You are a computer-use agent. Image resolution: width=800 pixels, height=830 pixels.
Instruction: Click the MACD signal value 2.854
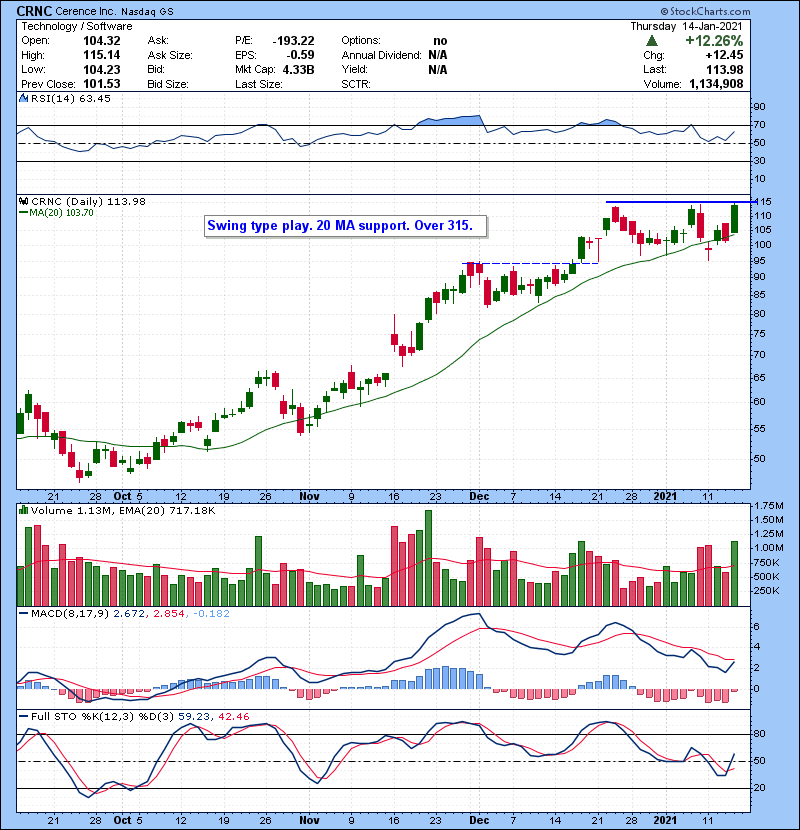click(x=169, y=614)
